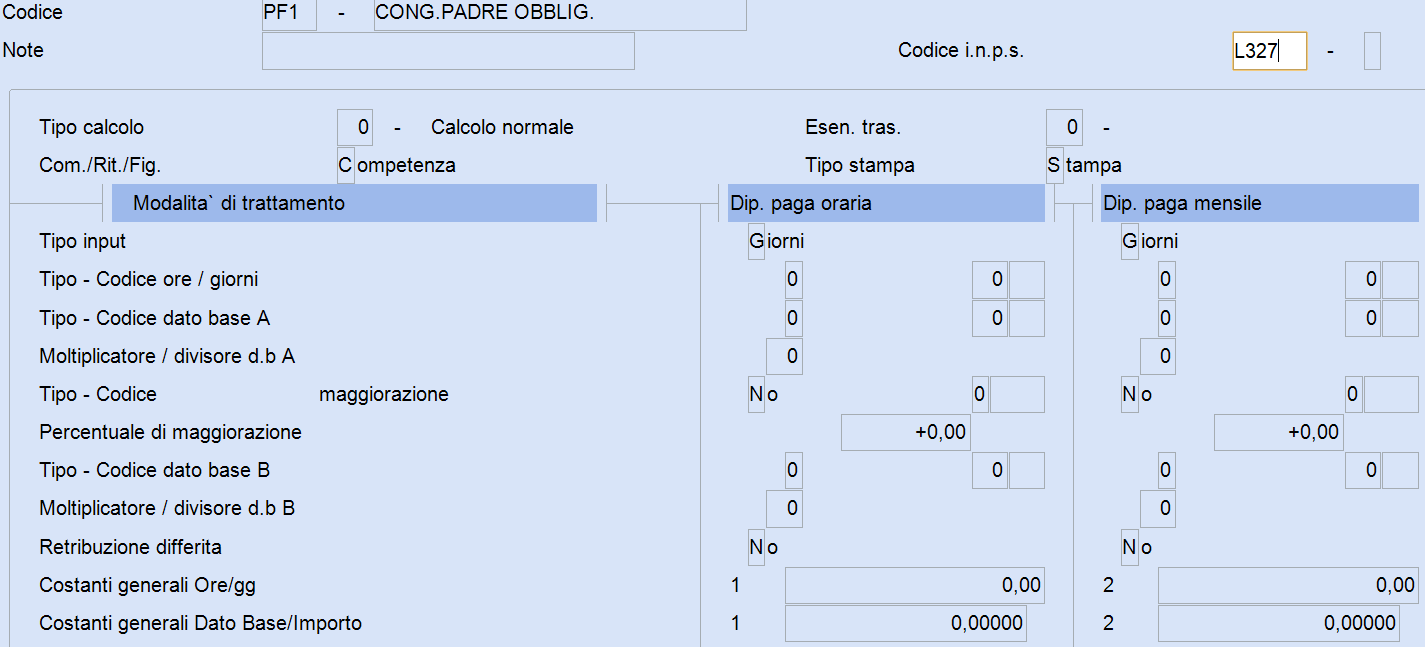The width and height of the screenshot is (1425, 647).
Task: Click the Com./Rit./Fig. field showing C
Action: tap(346, 165)
